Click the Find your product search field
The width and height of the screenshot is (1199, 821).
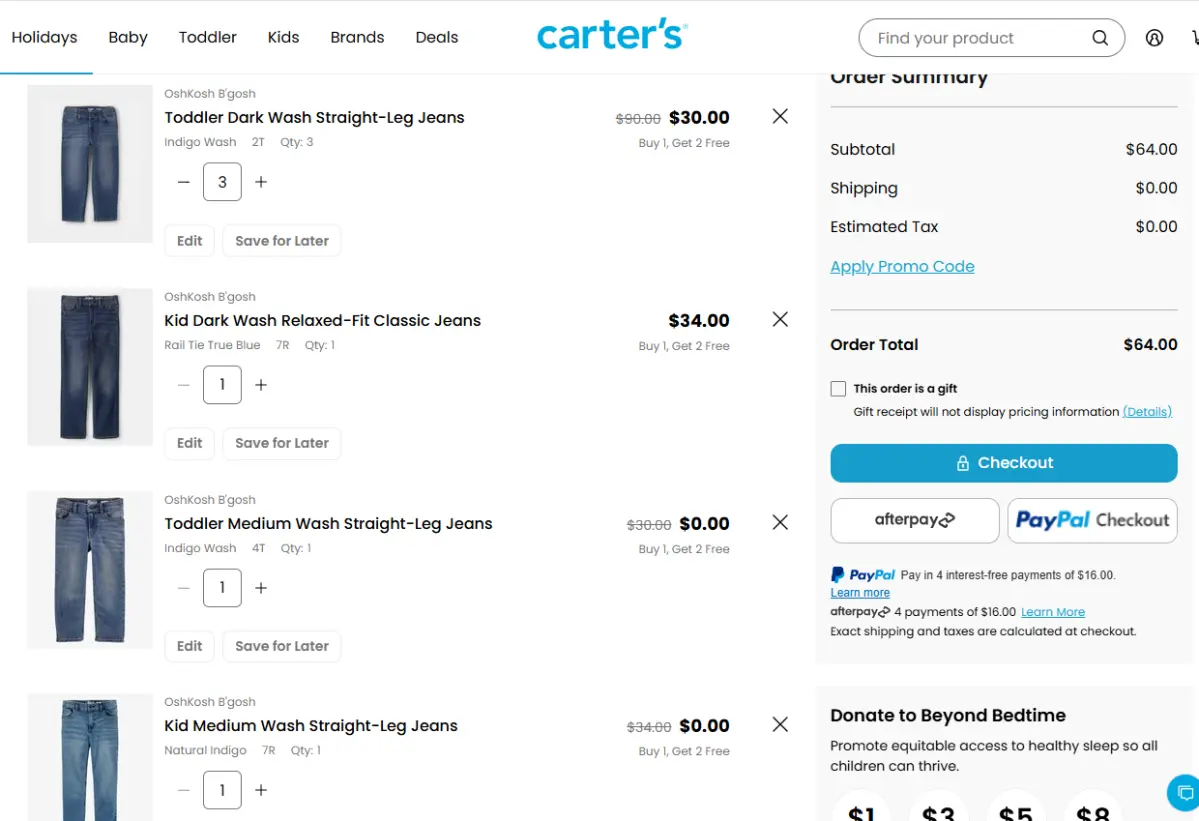[970, 37]
